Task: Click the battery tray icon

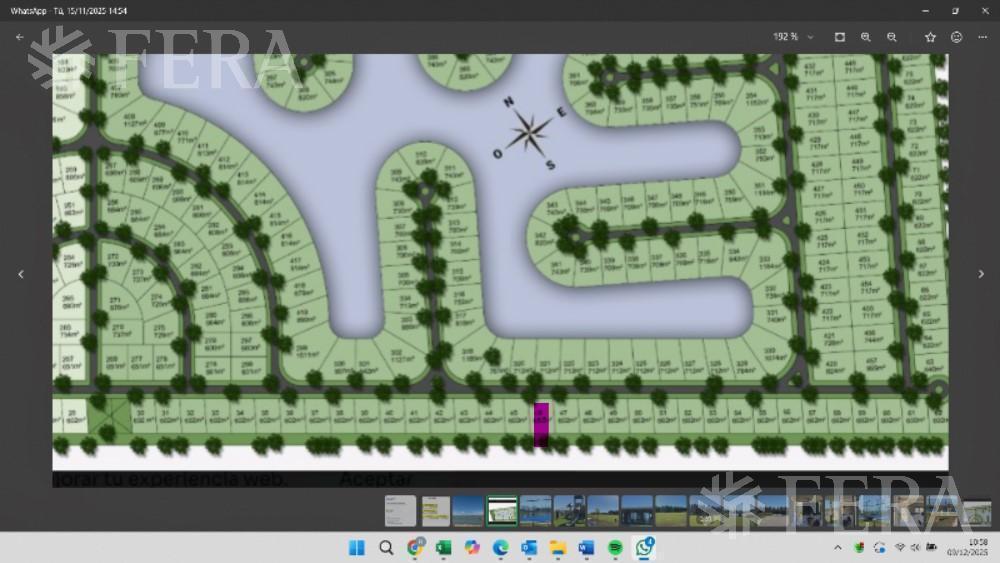Action: [x=931, y=547]
